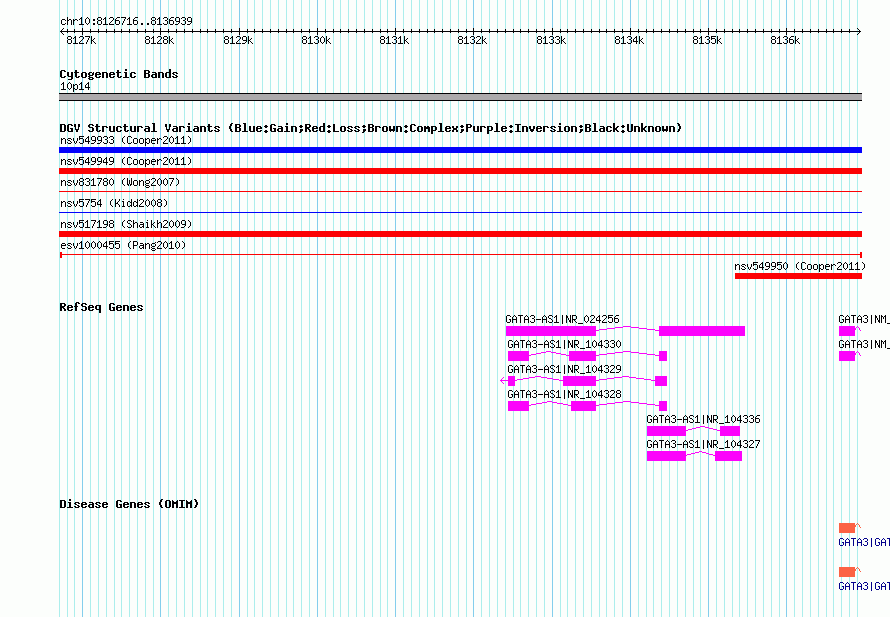Click the 8136k ruler tick label
890x617 pixels.
click(785, 40)
